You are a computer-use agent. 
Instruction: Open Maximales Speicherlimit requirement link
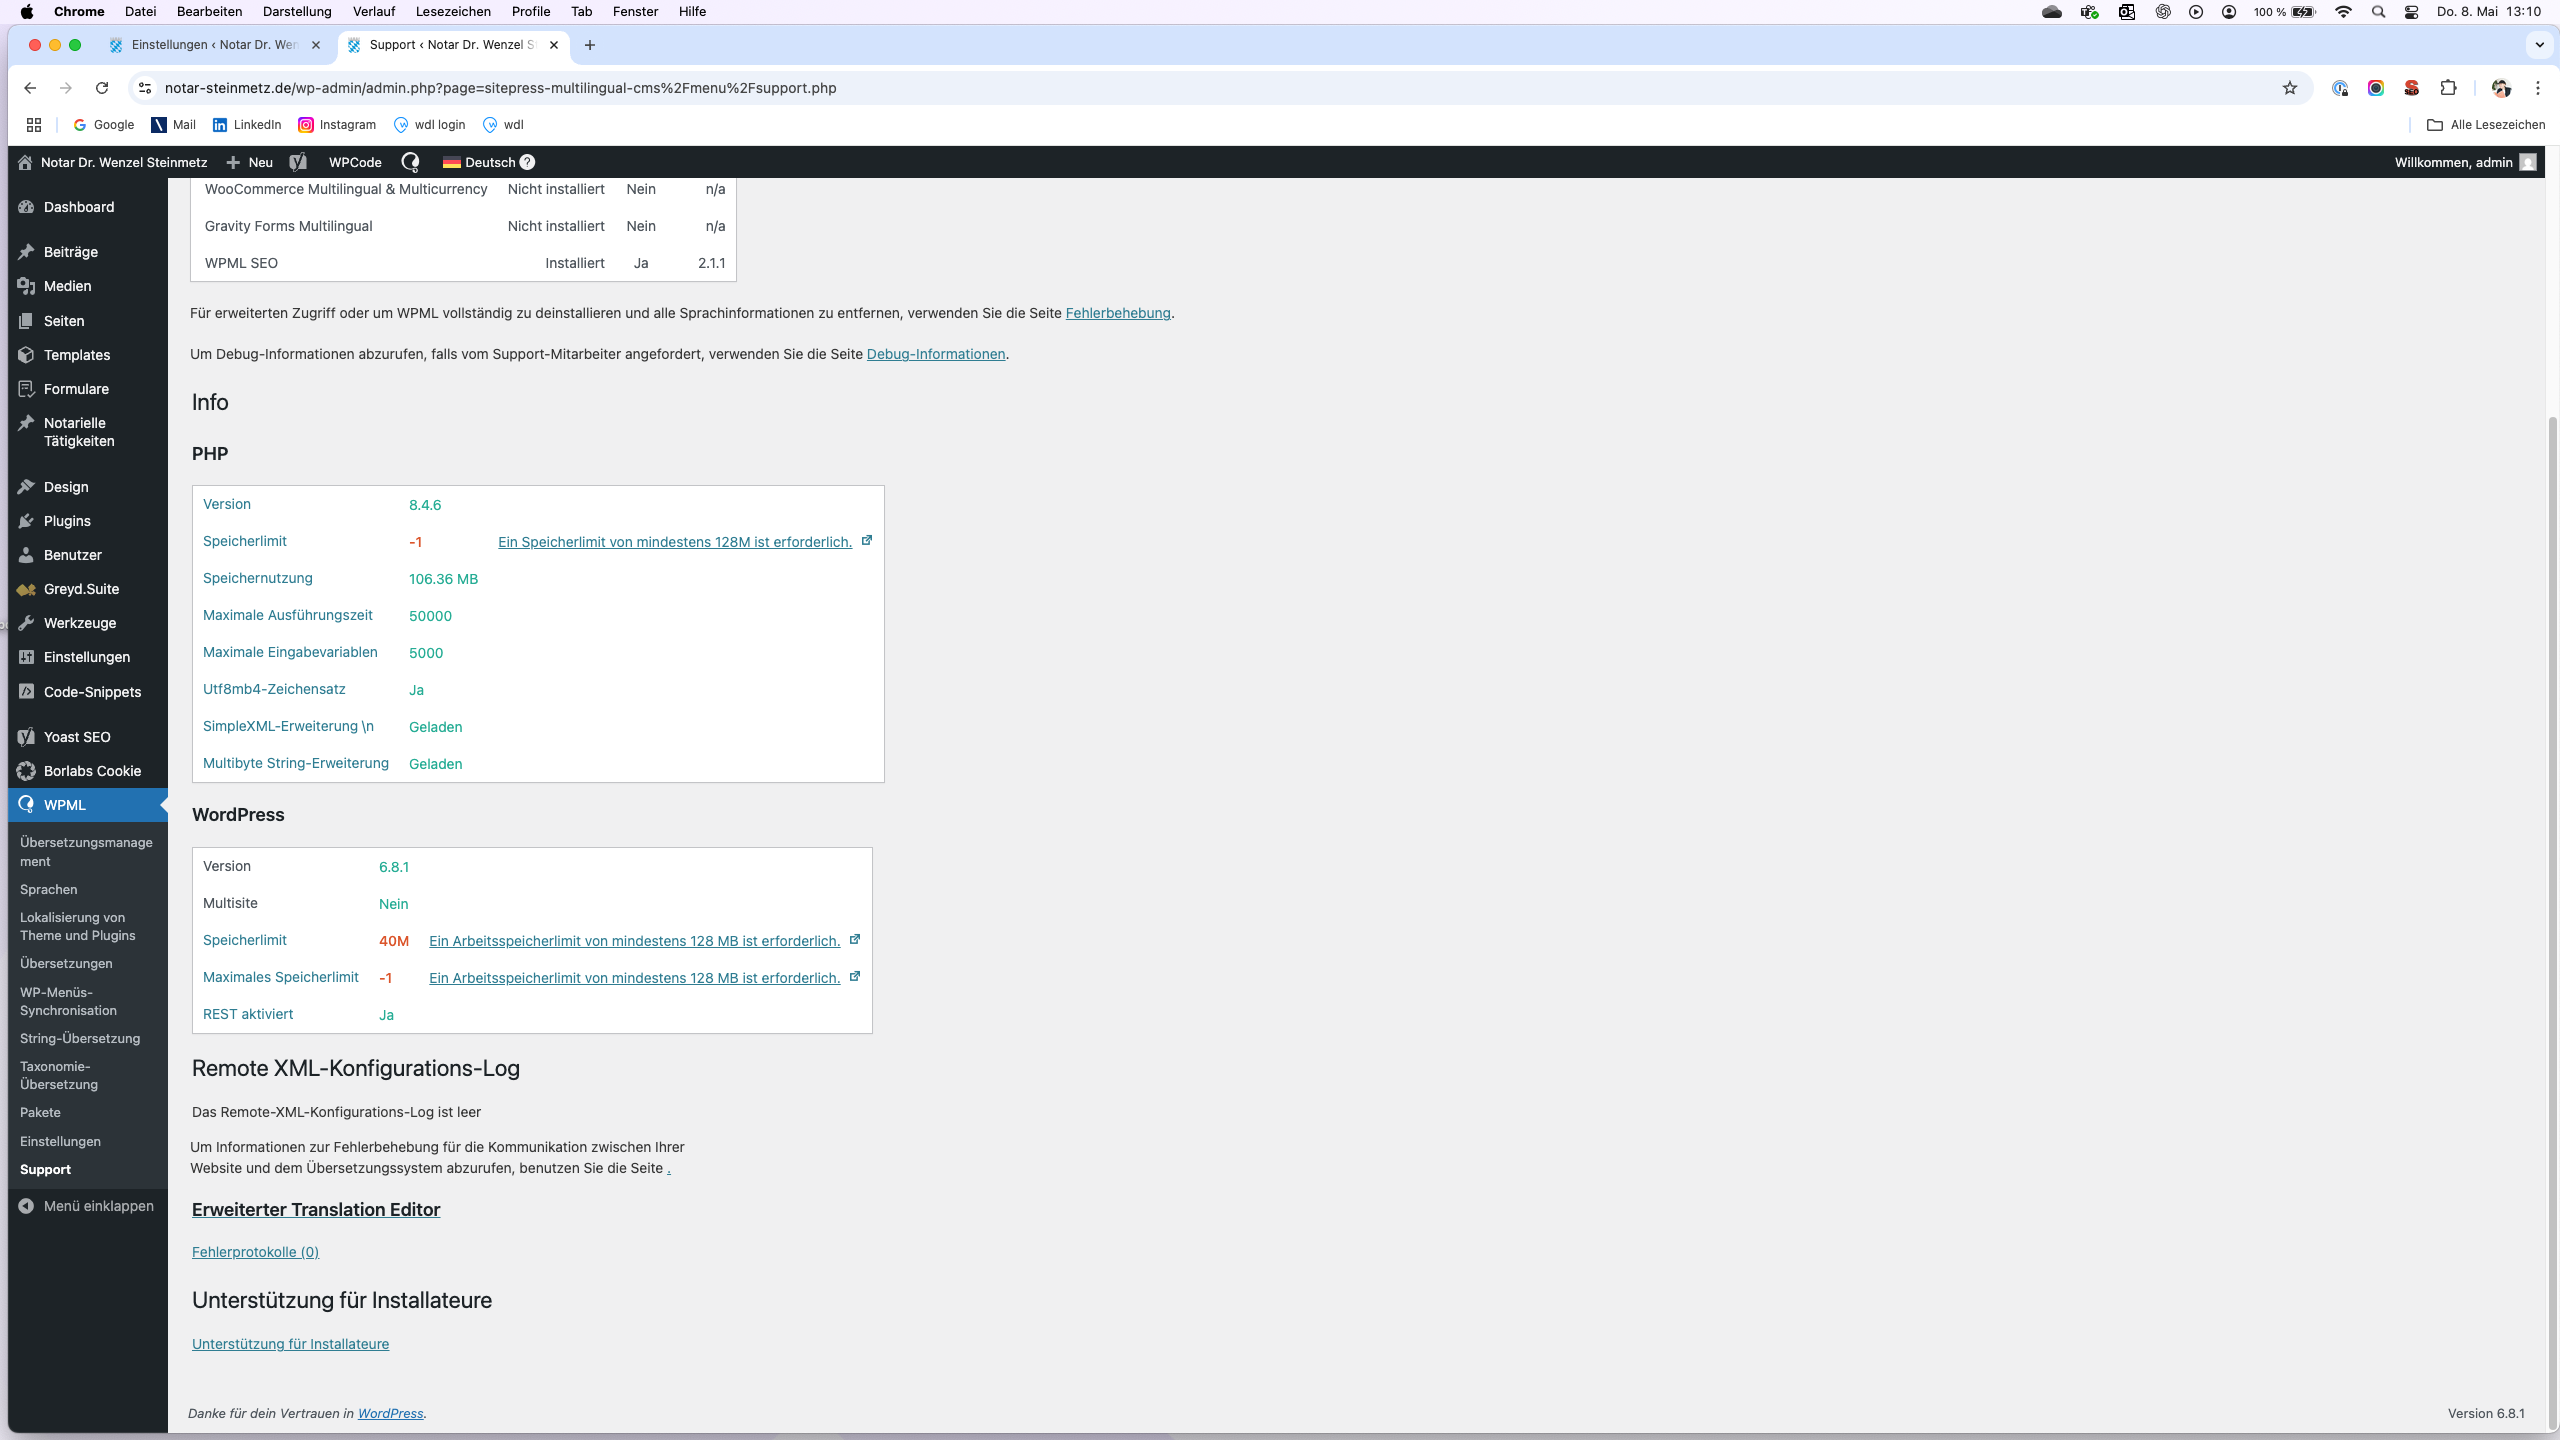pos(635,978)
